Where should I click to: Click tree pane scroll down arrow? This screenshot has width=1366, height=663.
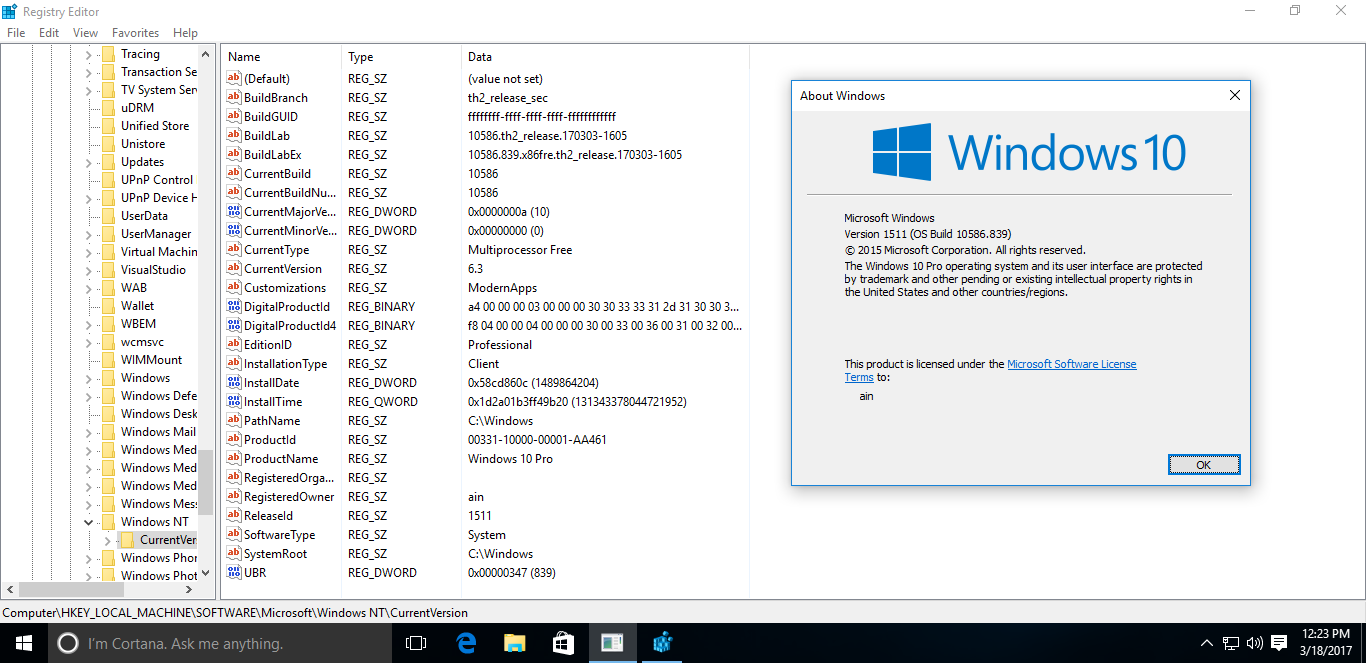tap(206, 574)
